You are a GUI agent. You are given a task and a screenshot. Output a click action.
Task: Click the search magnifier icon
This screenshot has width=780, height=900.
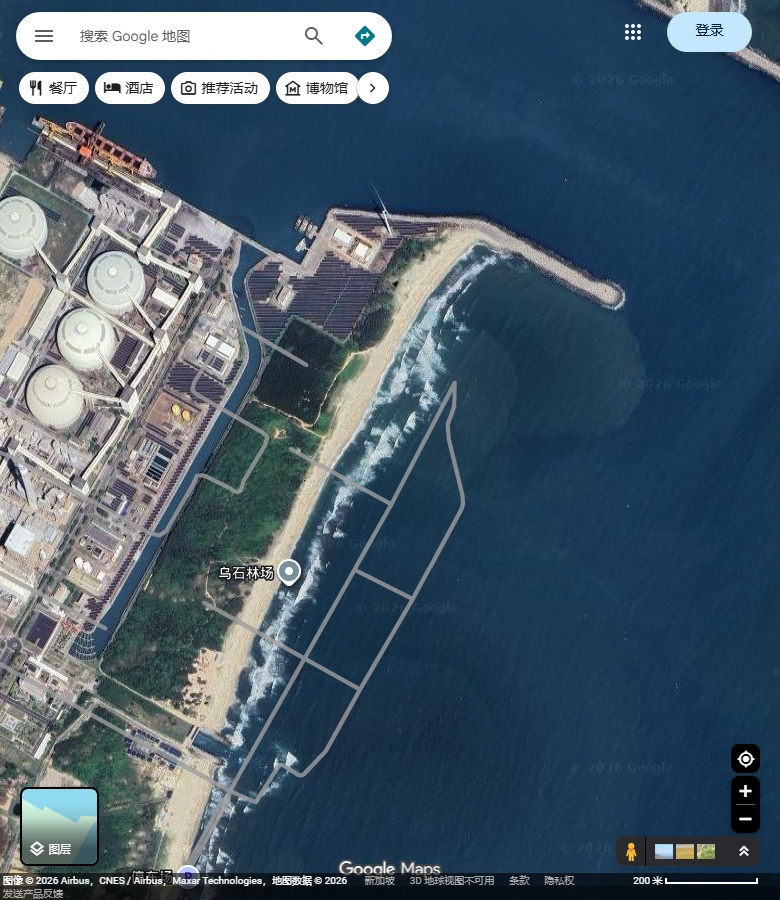point(313,36)
